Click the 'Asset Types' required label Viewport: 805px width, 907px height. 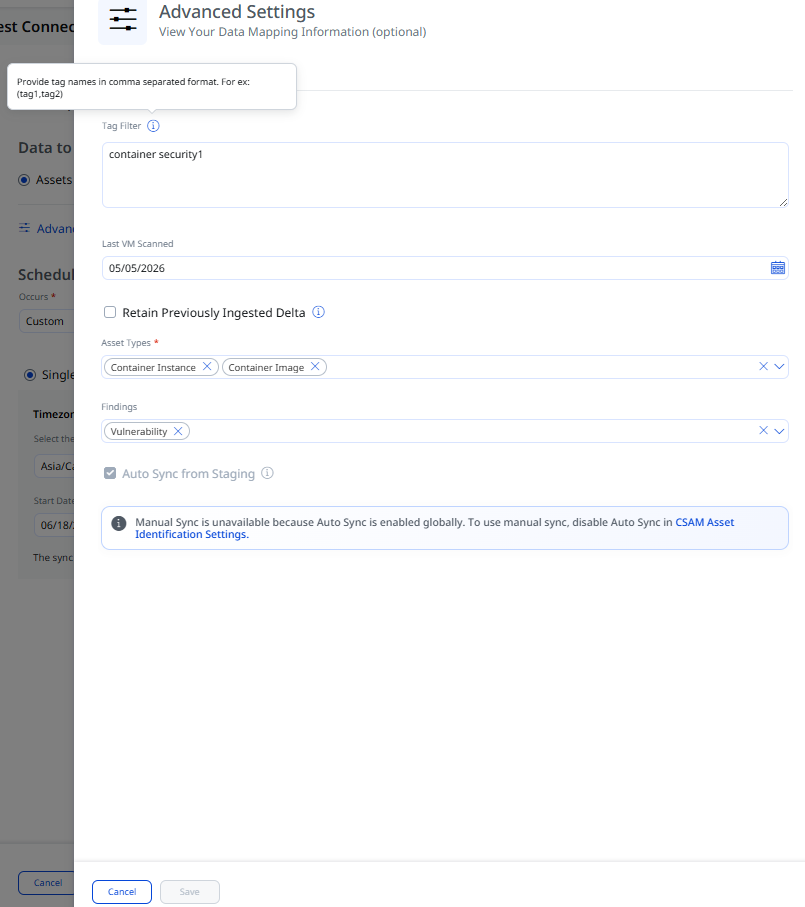[130, 343]
